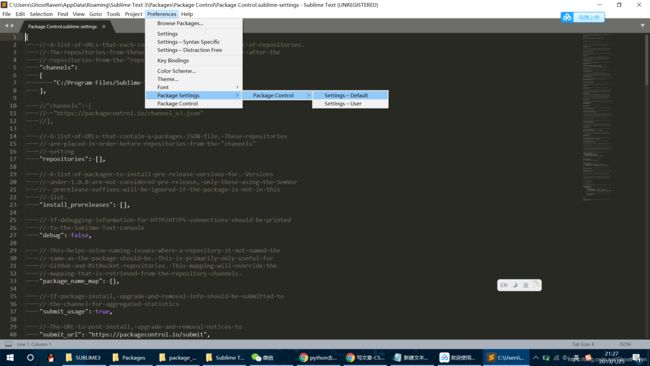The image size is (650, 366).
Task: Open the File menu
Action: 7,14
